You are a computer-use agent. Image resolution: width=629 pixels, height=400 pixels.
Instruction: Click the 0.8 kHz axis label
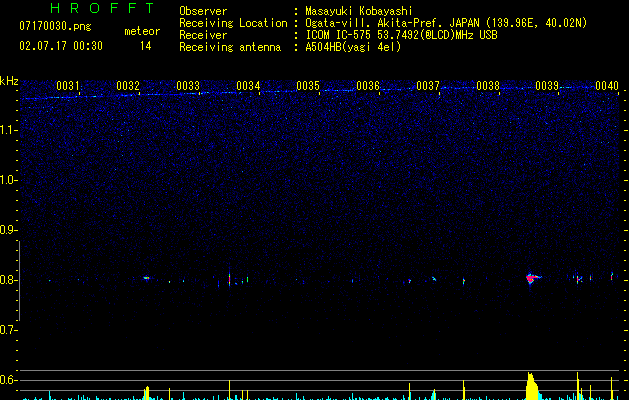click(x=9, y=280)
